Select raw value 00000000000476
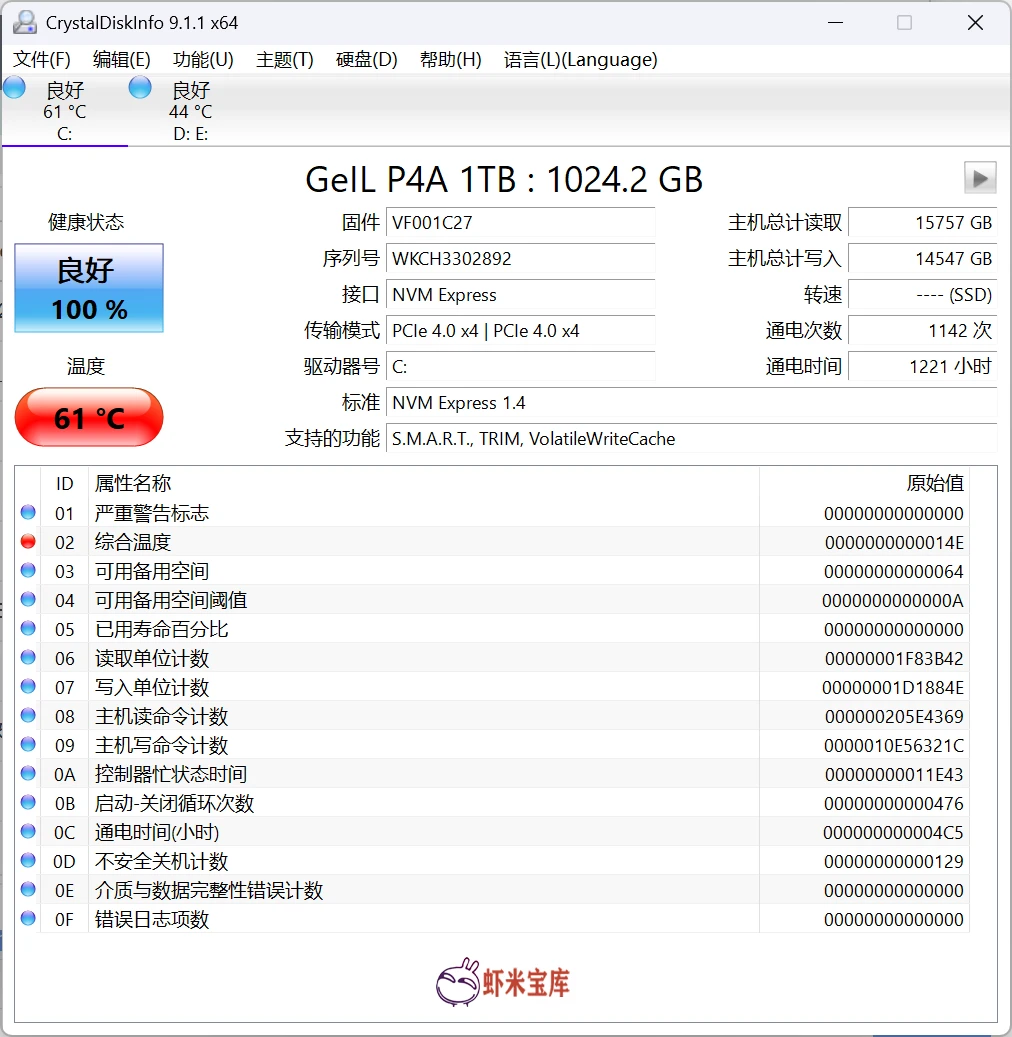The height and width of the screenshot is (1037, 1012). (x=894, y=804)
